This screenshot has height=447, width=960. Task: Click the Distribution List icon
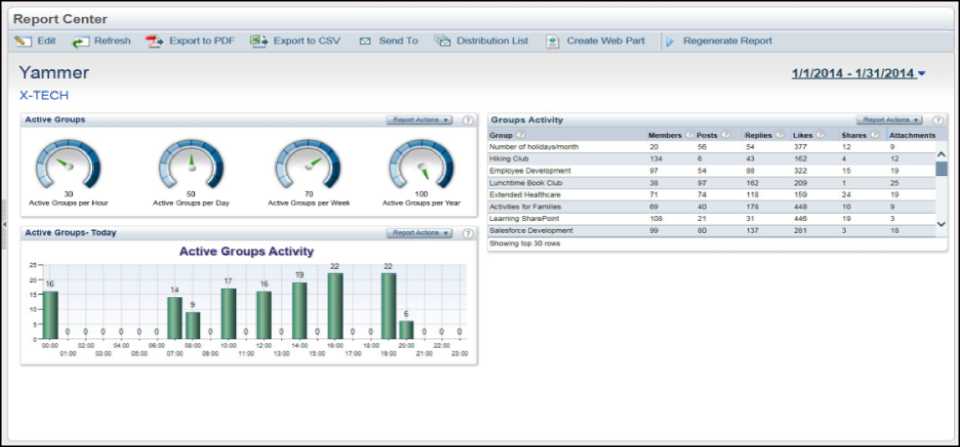(443, 41)
